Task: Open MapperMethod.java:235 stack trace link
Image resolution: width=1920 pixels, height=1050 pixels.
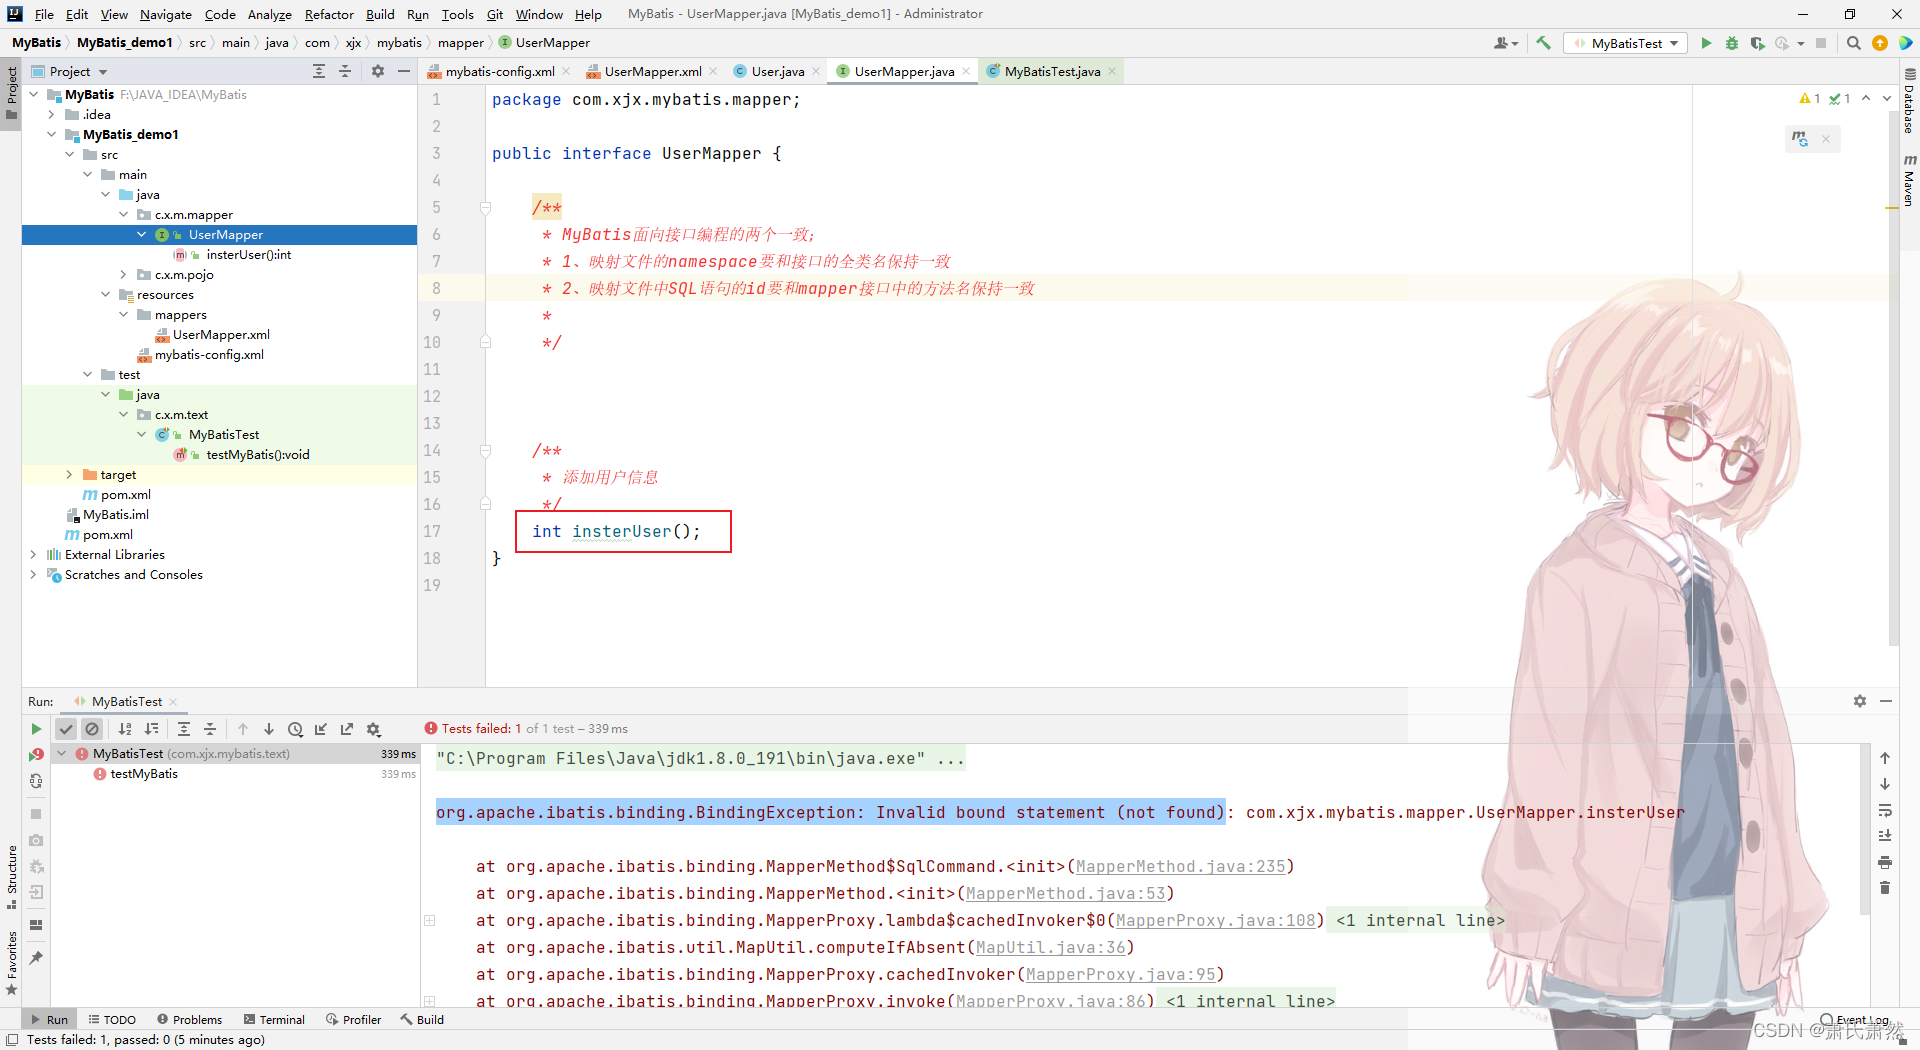Action: click(x=1180, y=866)
